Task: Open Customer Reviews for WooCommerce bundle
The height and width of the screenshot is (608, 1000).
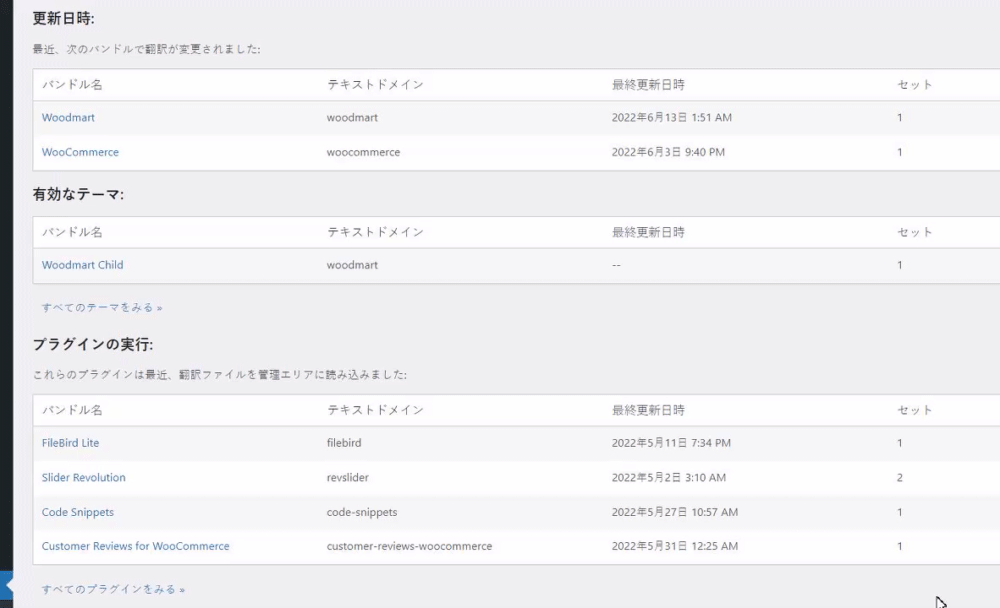Action: pyautogui.click(x=135, y=547)
